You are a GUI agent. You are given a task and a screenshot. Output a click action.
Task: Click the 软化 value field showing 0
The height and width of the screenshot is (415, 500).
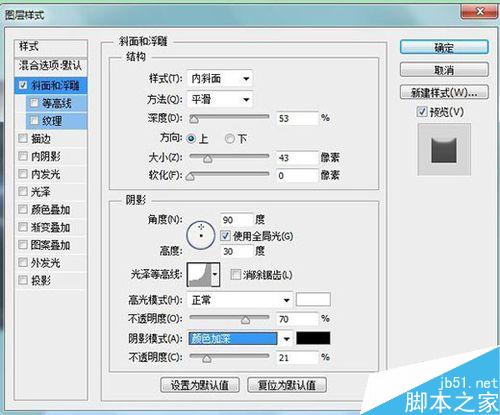point(297,175)
